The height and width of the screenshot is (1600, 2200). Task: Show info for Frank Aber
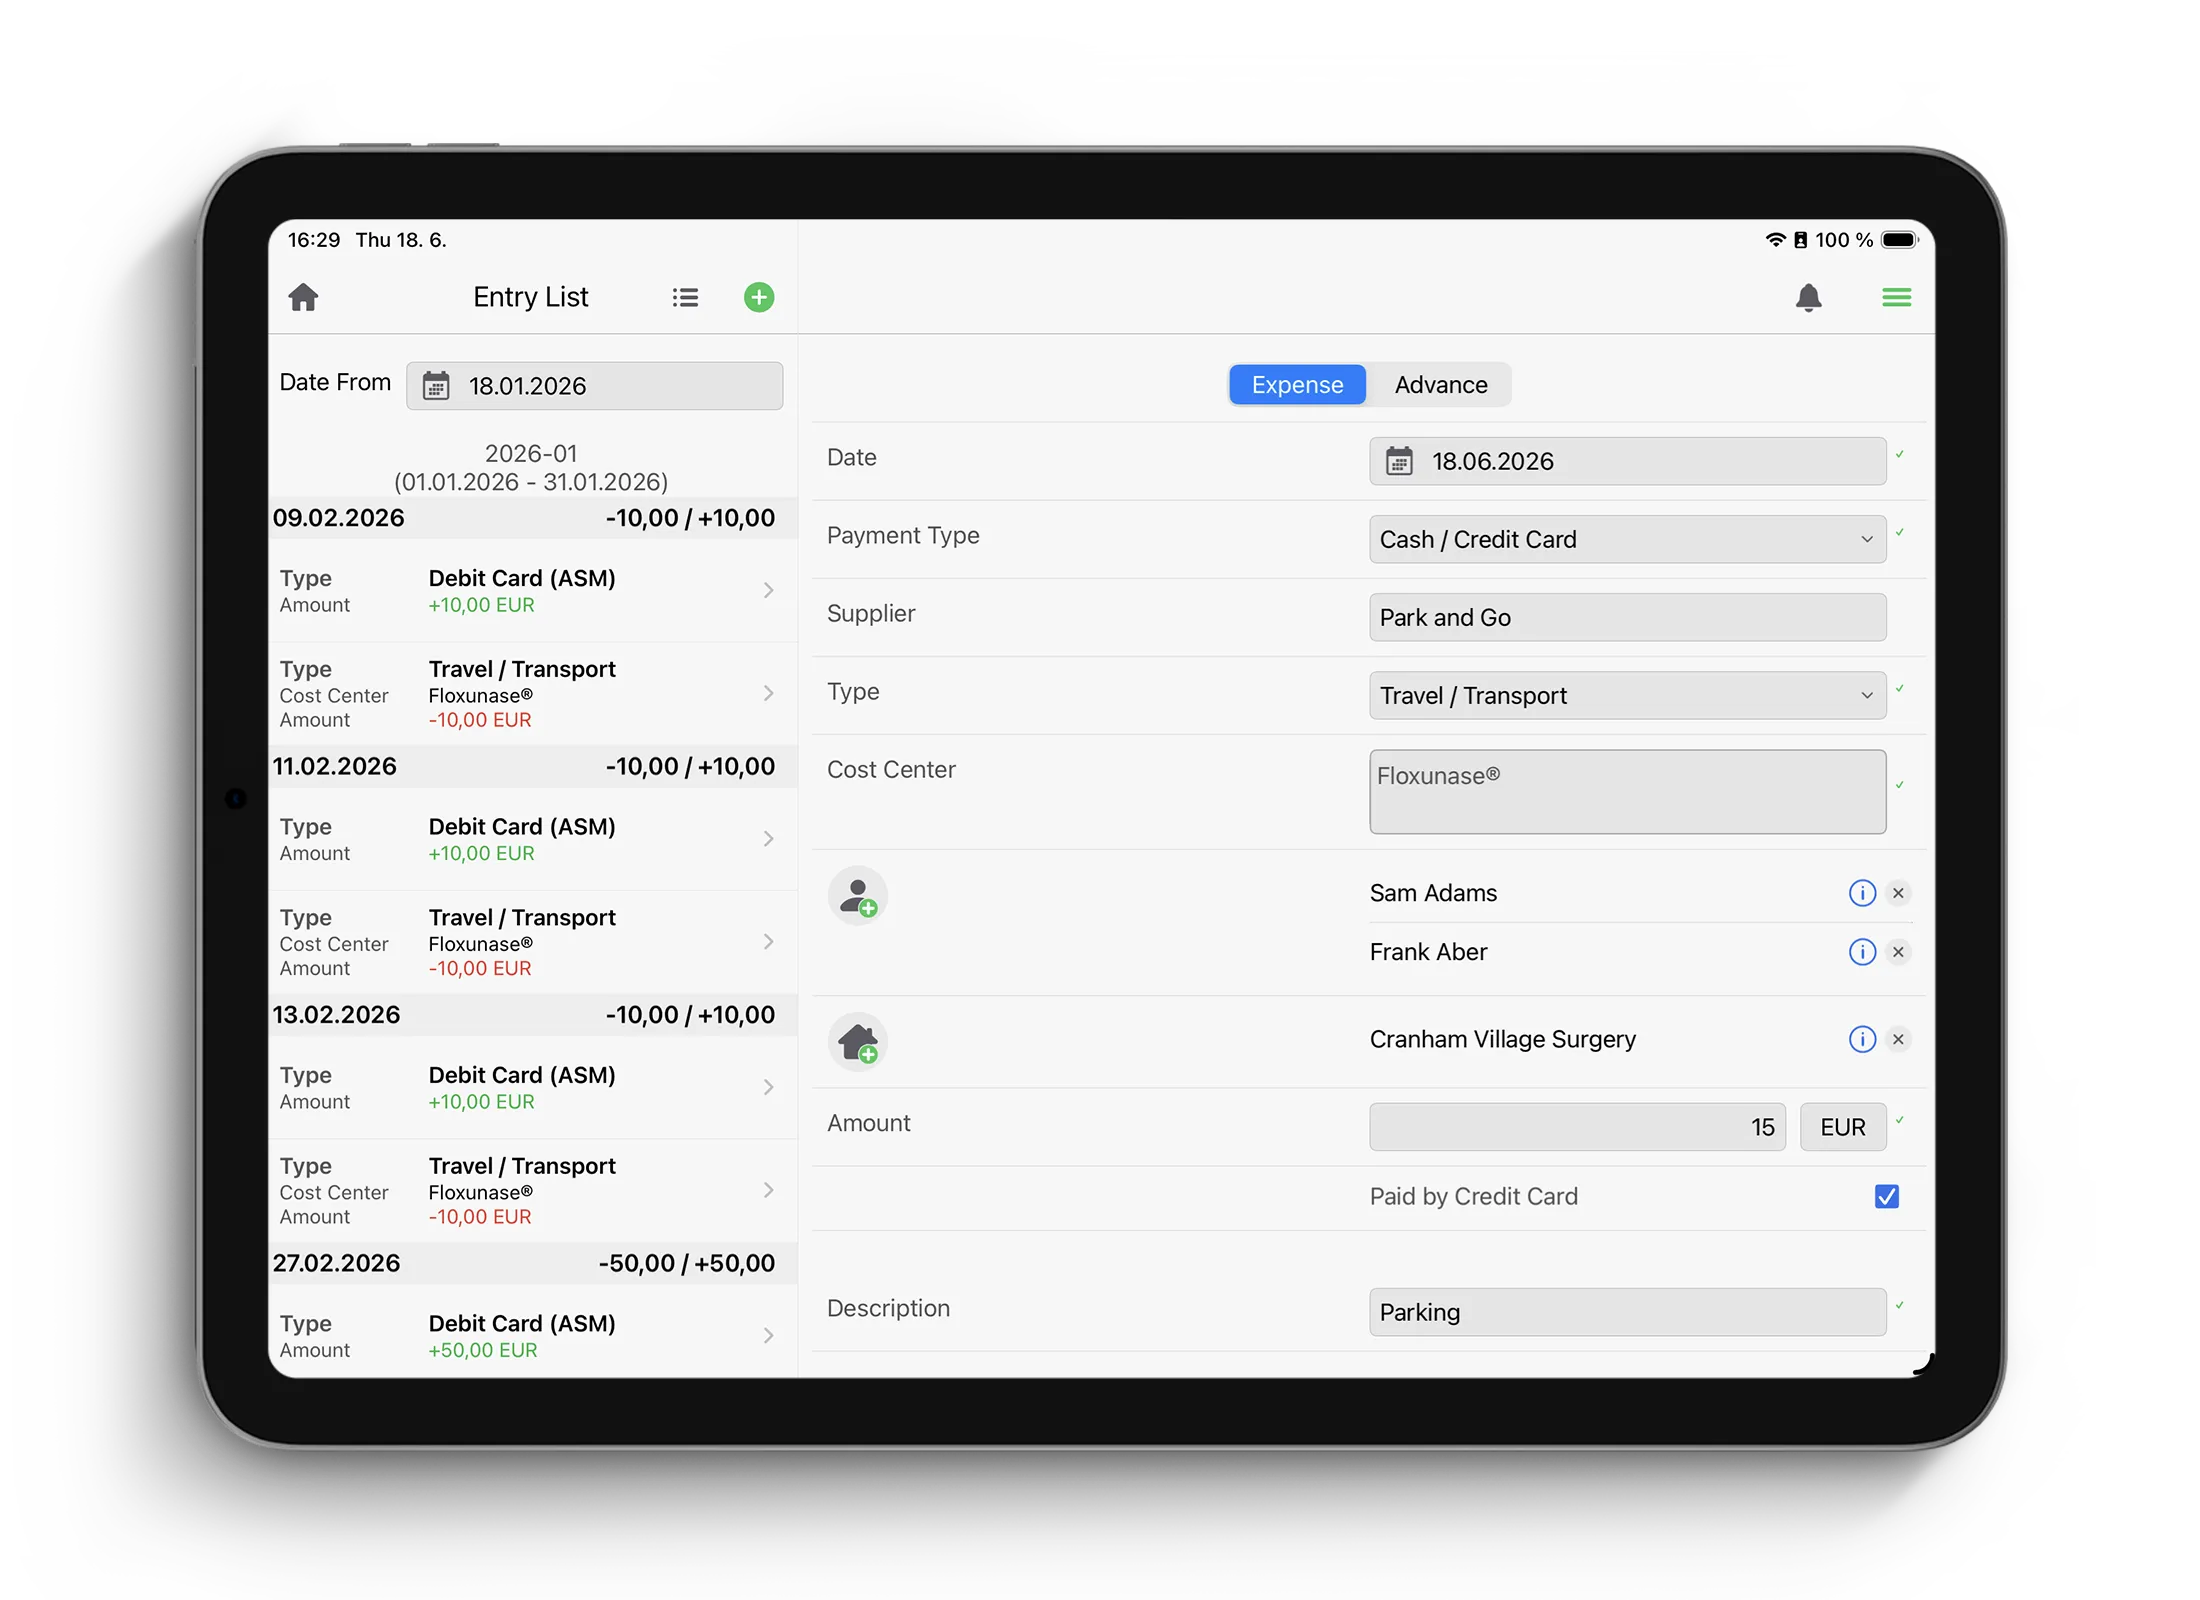(1862, 951)
